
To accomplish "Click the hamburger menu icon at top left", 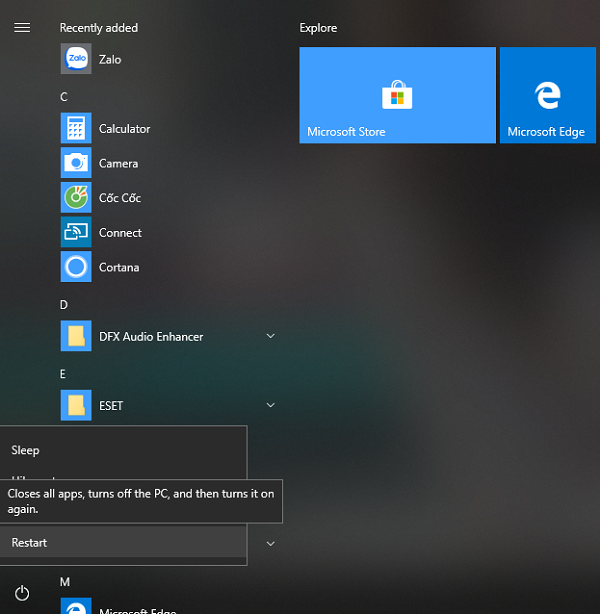I will [22, 28].
